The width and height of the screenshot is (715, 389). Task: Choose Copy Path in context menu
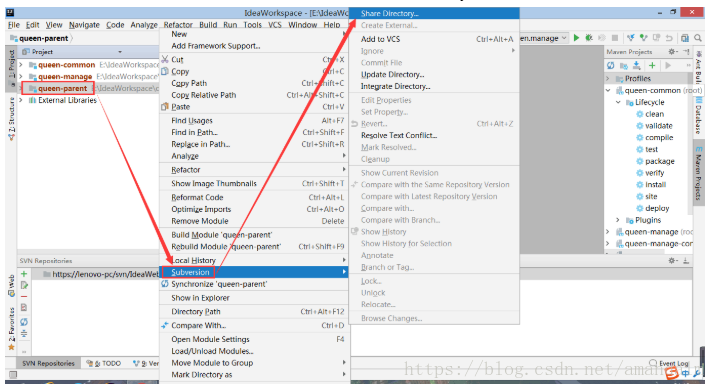click(x=254, y=83)
